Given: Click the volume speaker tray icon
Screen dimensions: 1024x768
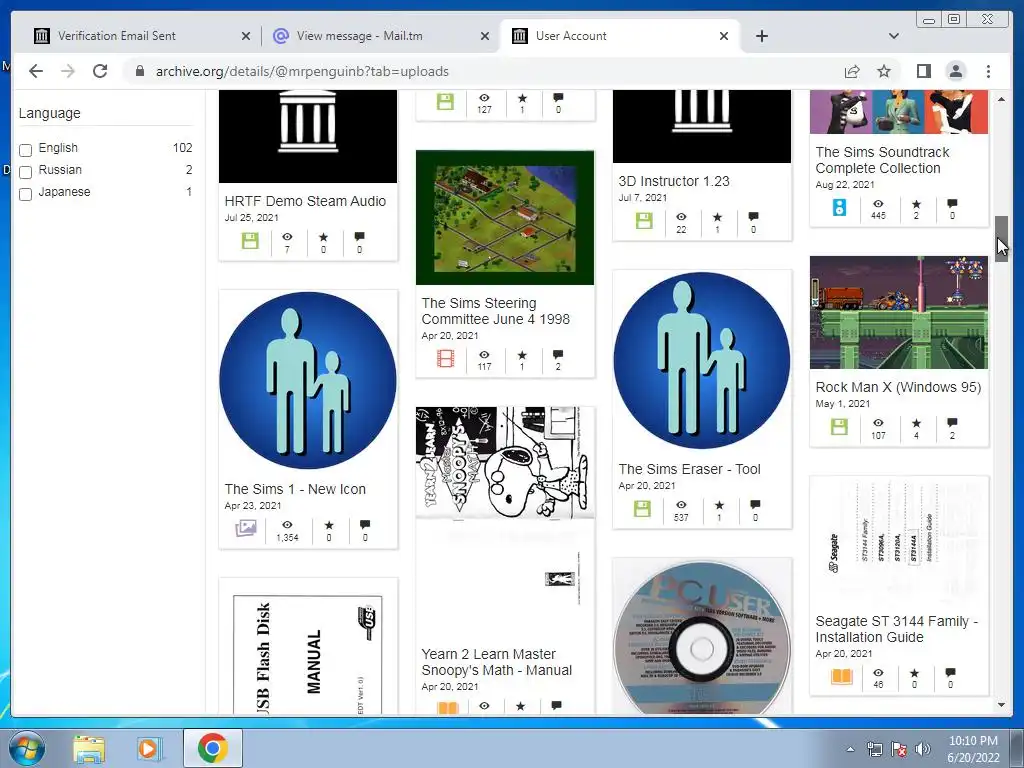Looking at the screenshot, I should pyautogui.click(x=923, y=749).
